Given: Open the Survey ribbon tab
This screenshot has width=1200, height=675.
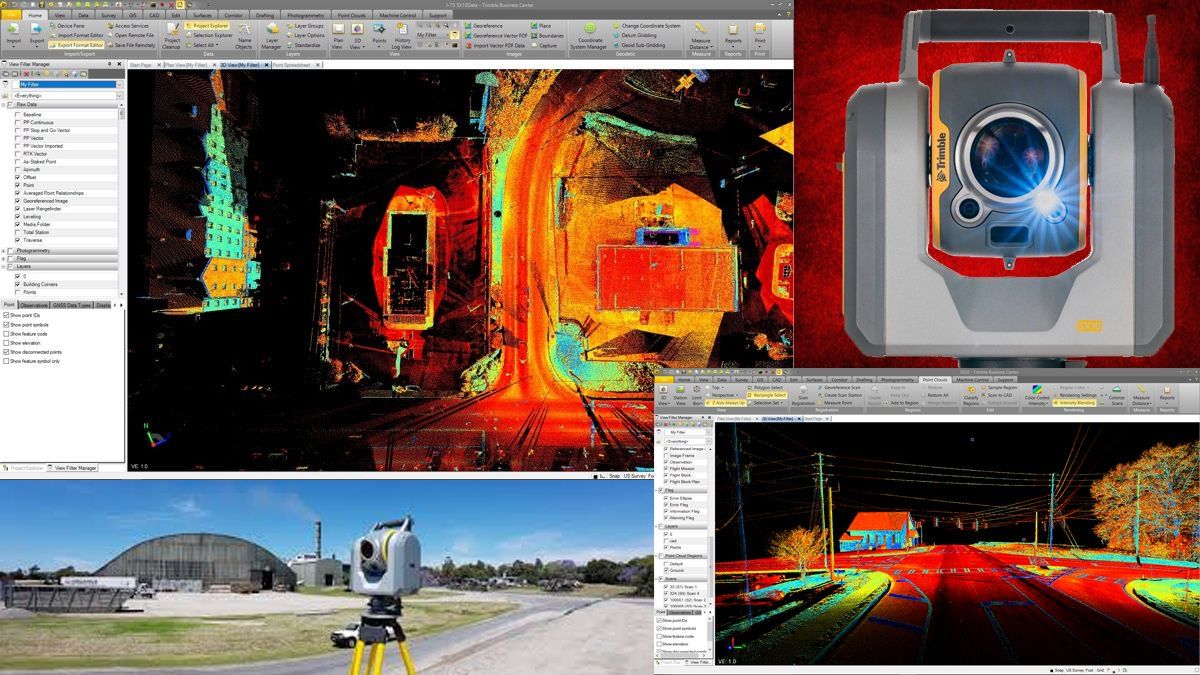Looking at the screenshot, I should pos(109,15).
